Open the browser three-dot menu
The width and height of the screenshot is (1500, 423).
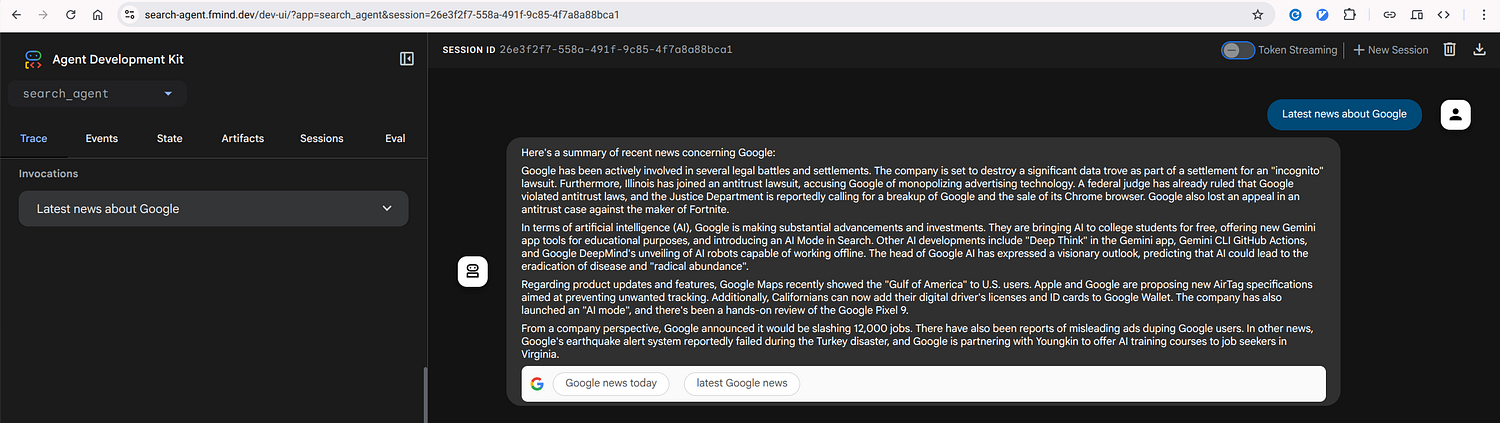(x=1481, y=15)
